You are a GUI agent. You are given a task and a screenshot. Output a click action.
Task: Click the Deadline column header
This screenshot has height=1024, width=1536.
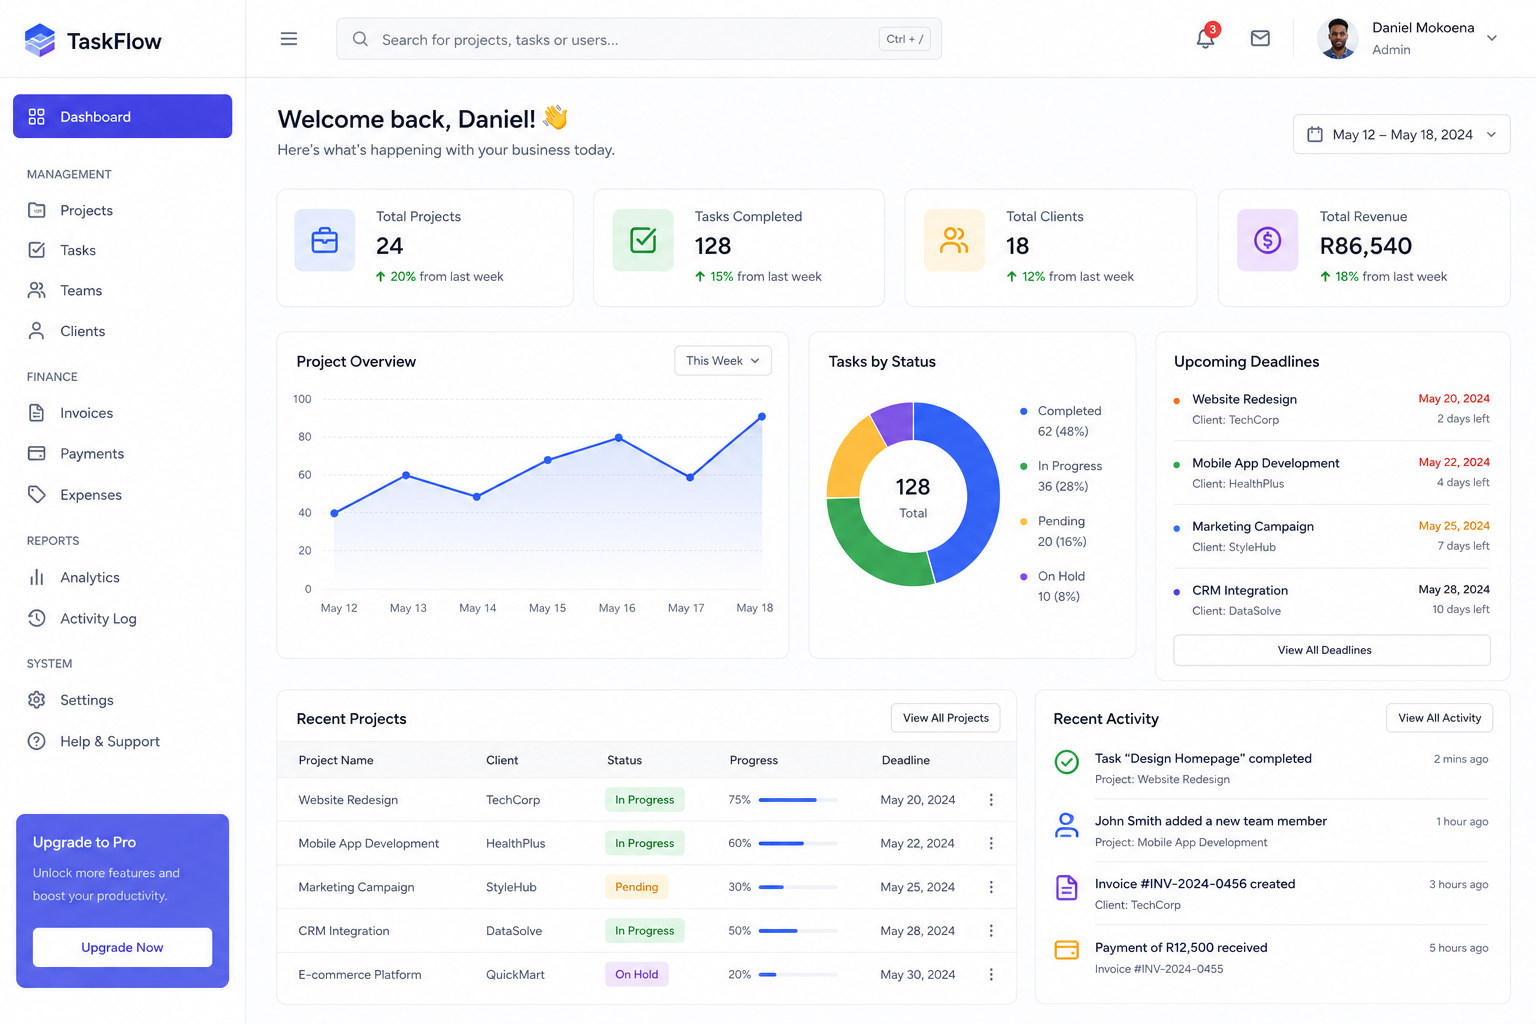point(906,760)
